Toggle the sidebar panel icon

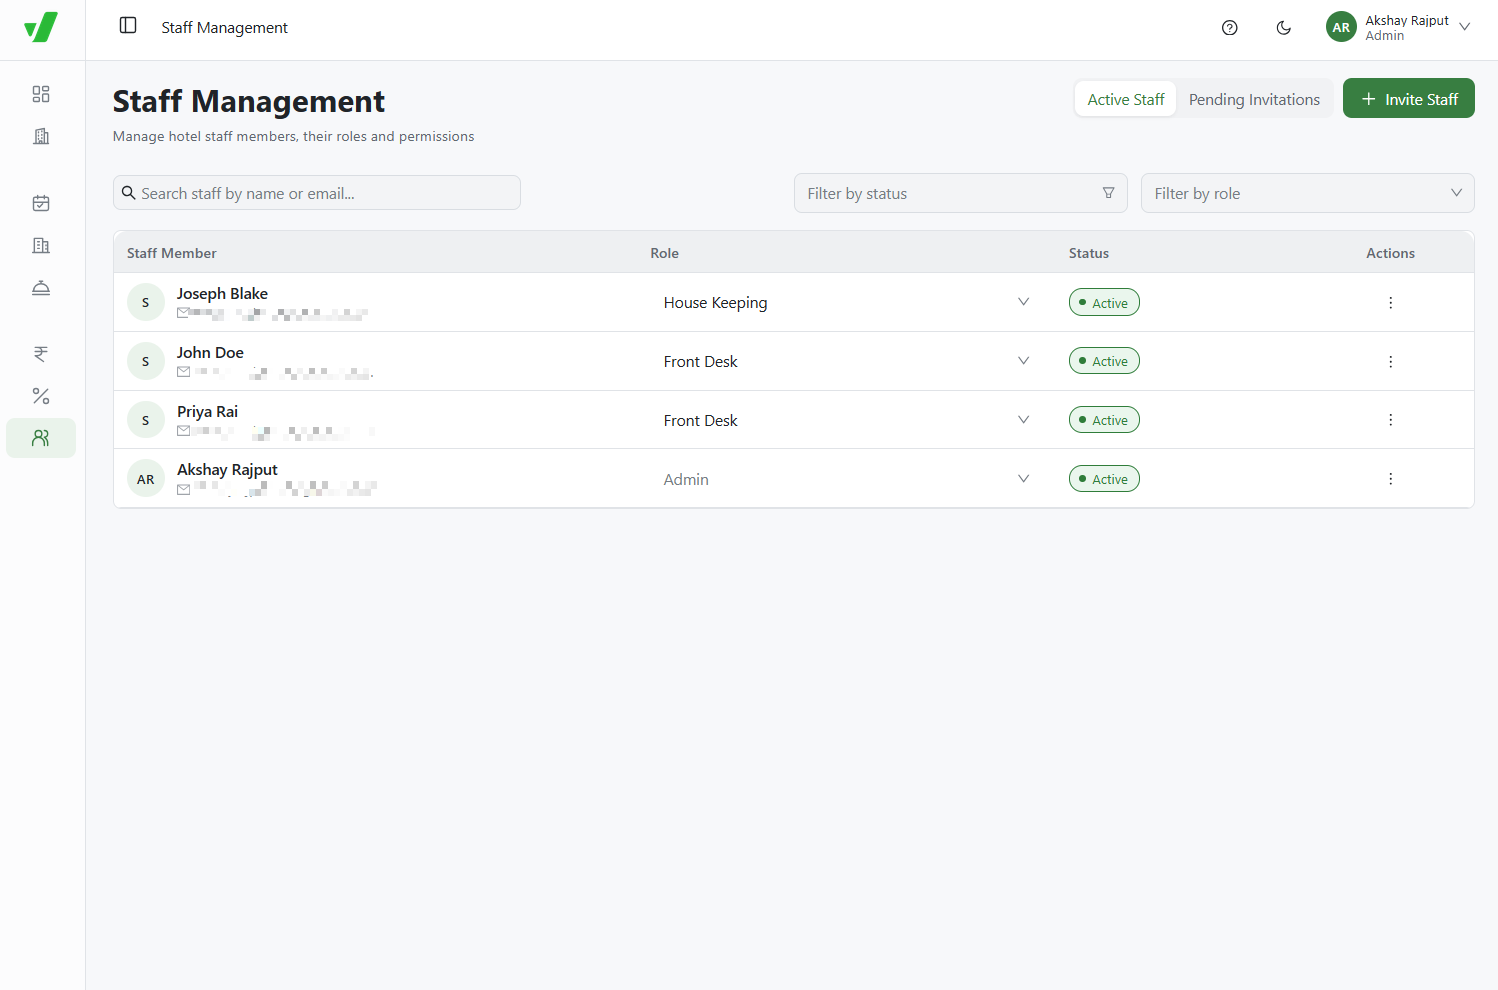[x=128, y=26]
